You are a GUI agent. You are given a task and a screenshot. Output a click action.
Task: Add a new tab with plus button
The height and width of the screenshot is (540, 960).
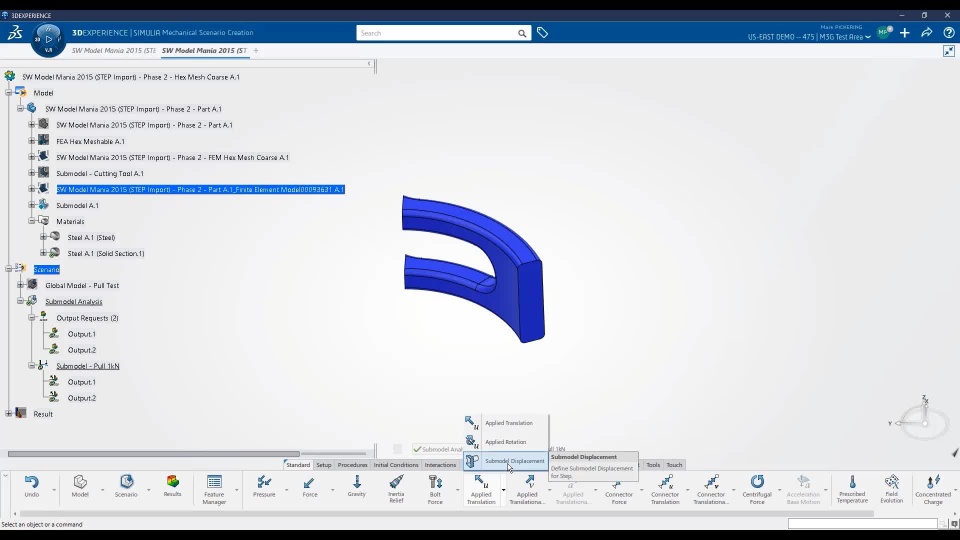coord(256,50)
